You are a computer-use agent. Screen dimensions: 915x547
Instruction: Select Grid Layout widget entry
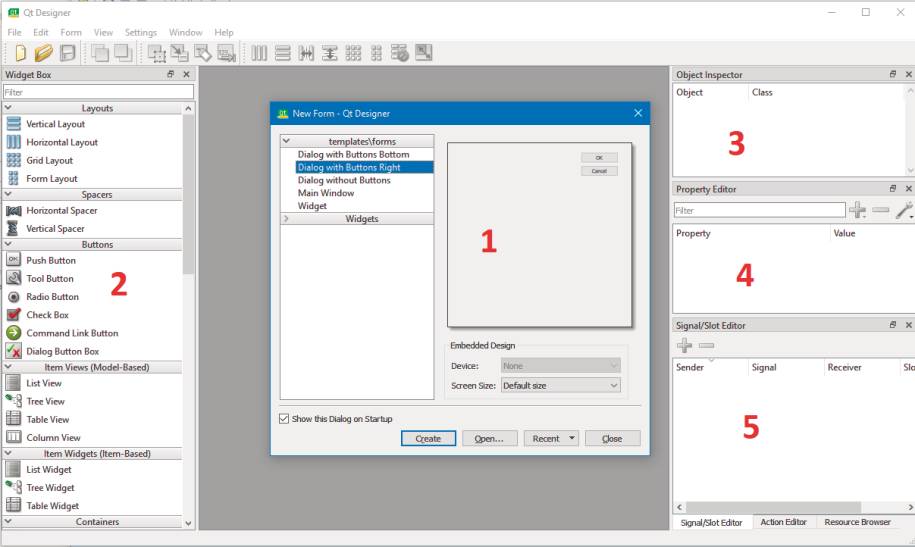point(50,160)
